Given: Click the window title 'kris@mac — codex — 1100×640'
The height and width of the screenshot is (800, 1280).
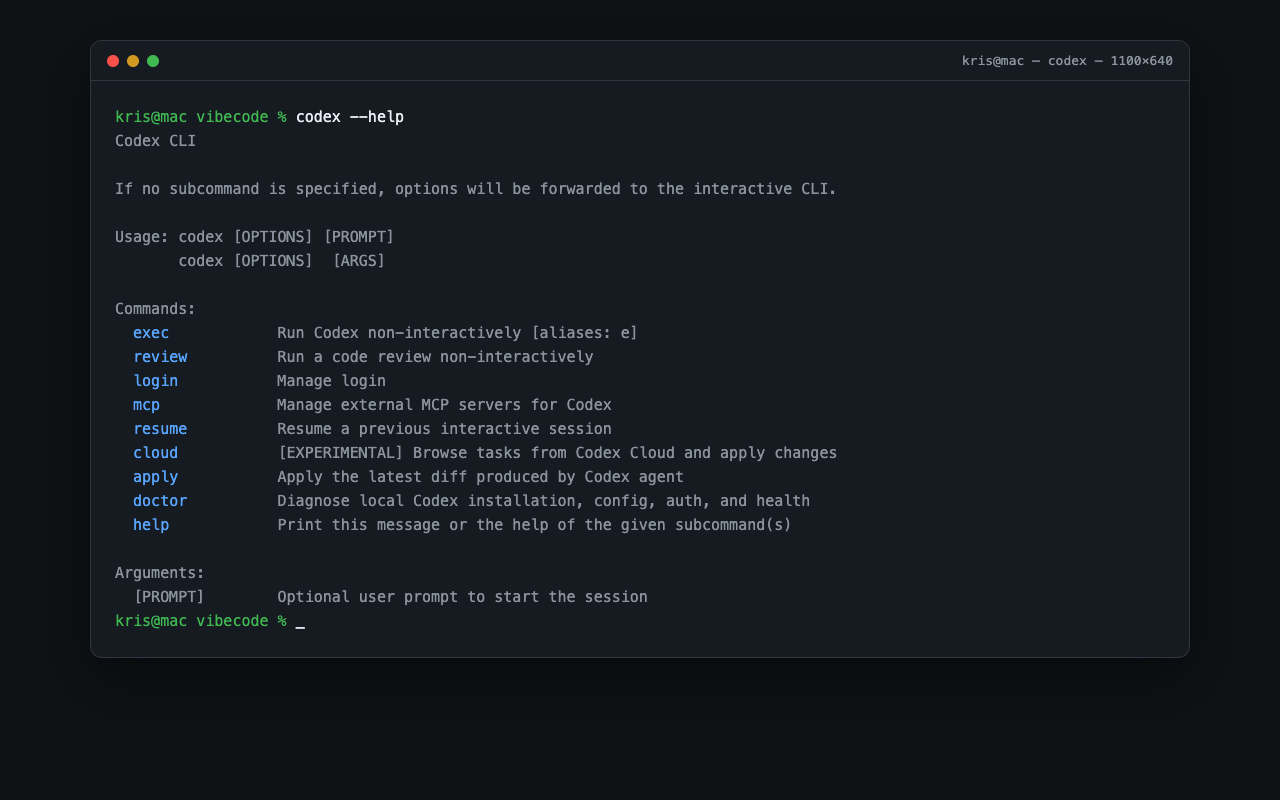Looking at the screenshot, I should 1067,61.
